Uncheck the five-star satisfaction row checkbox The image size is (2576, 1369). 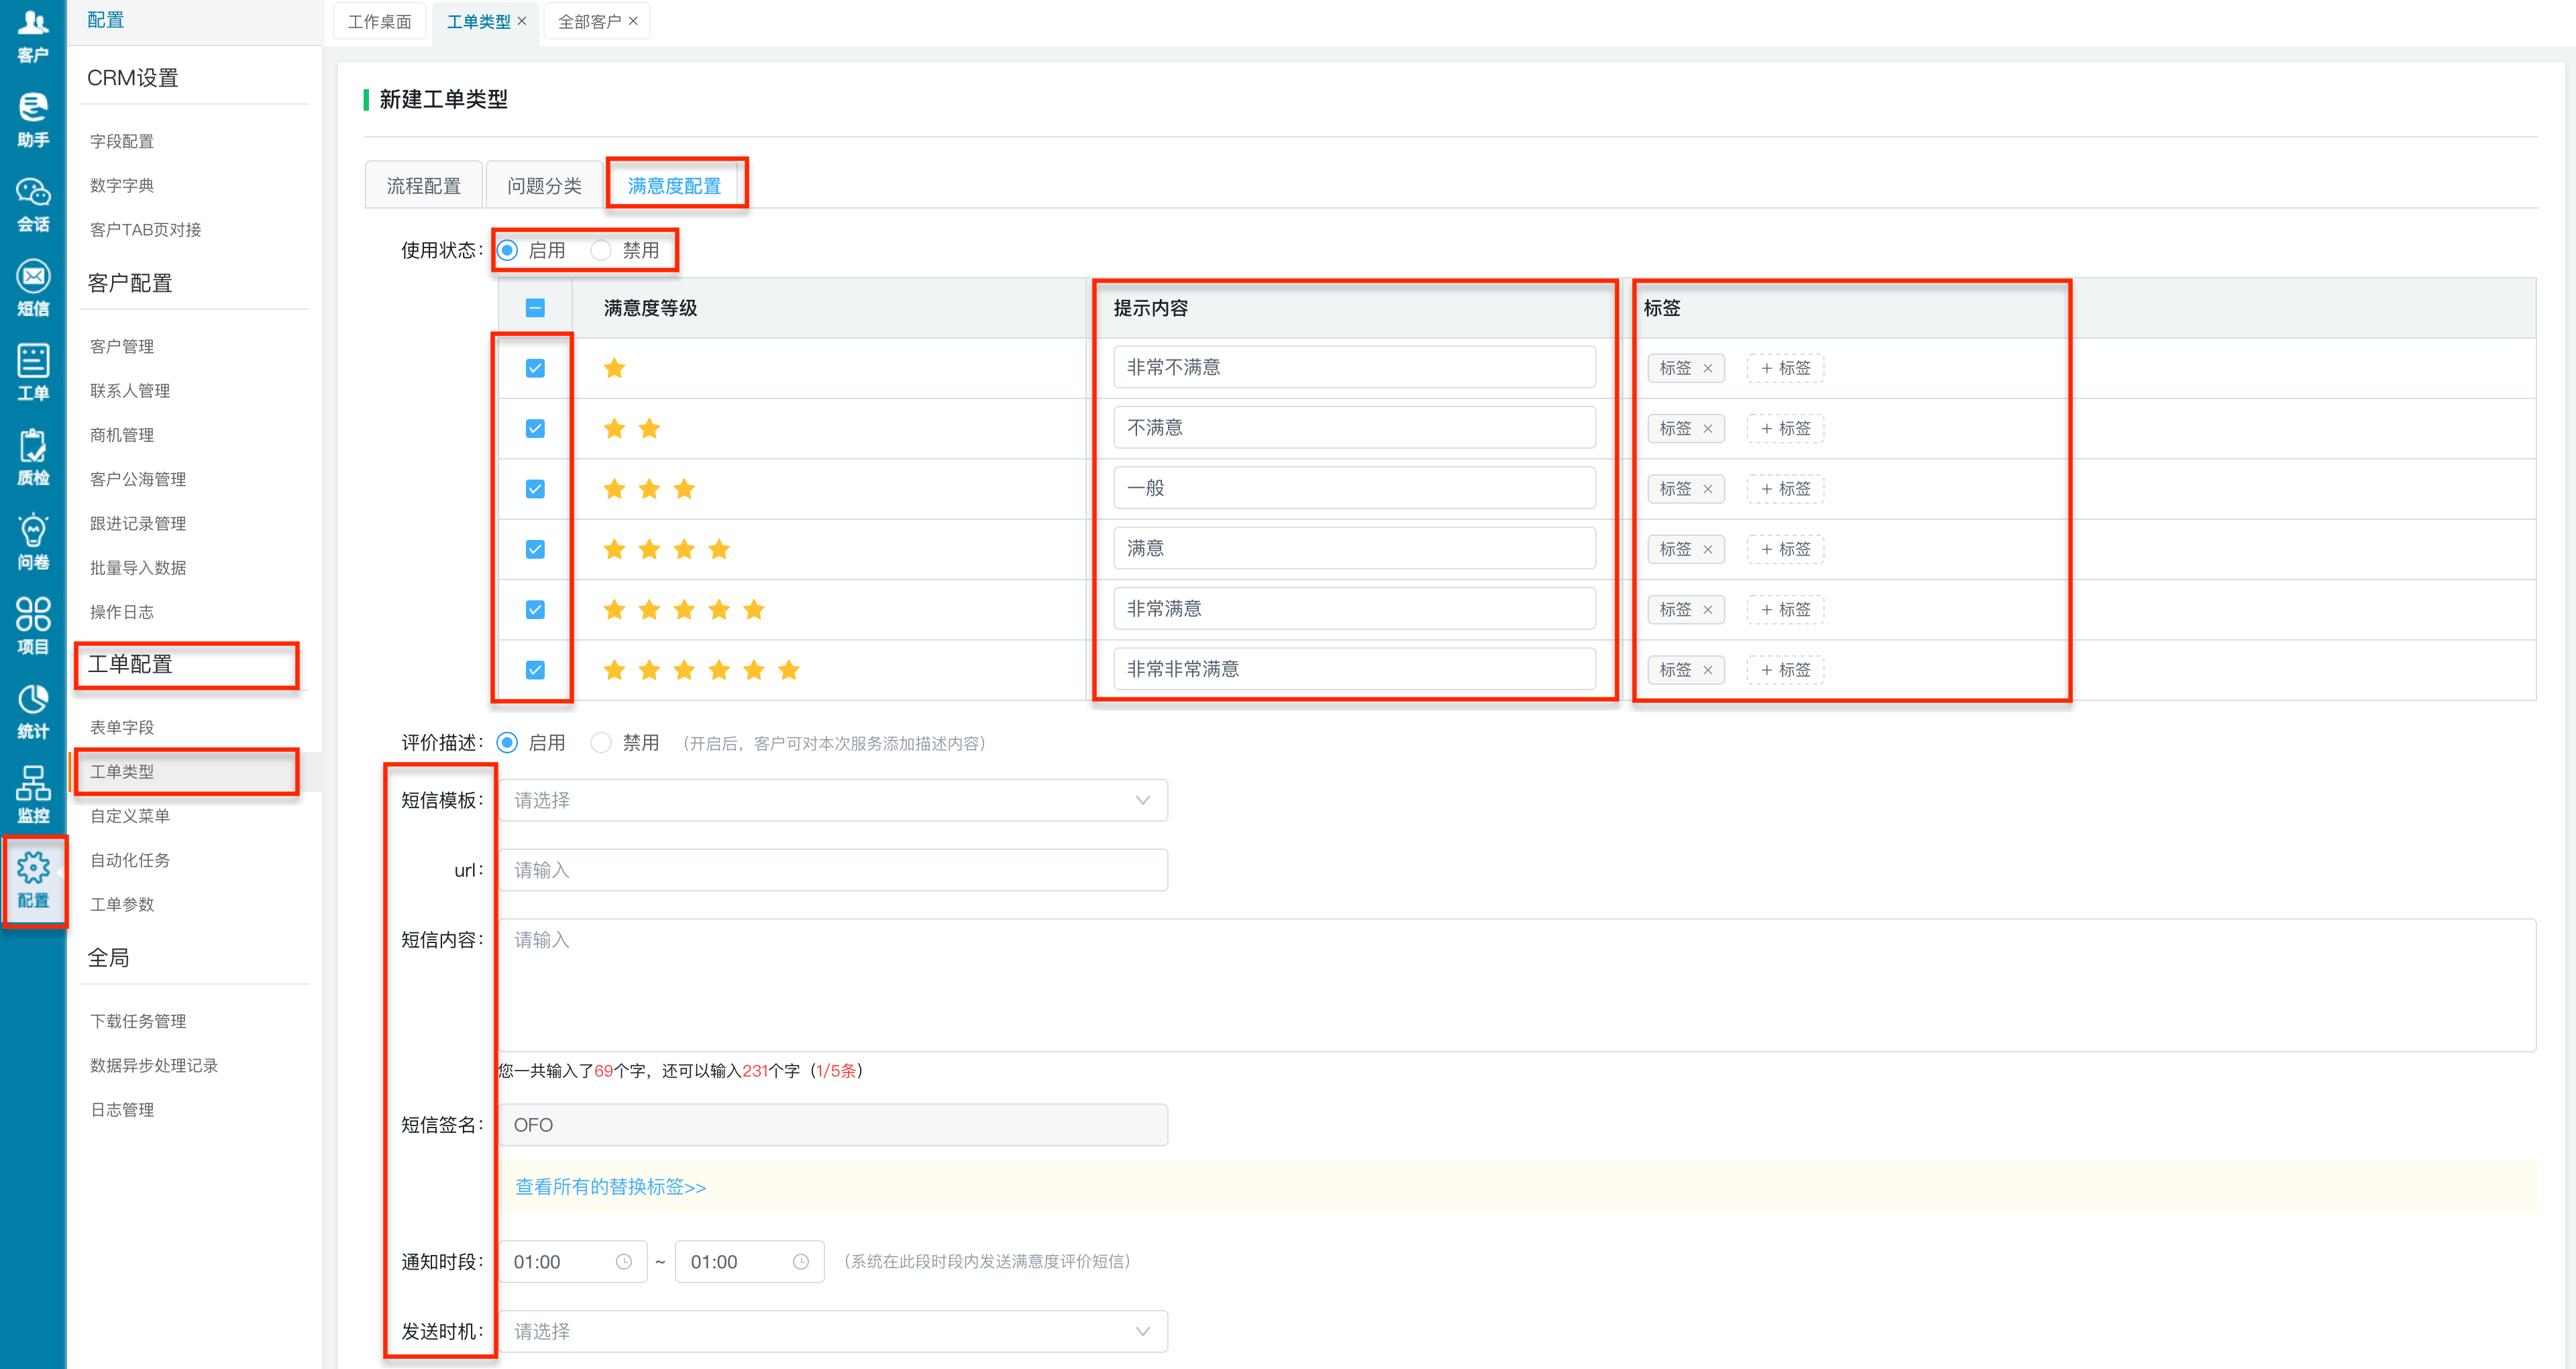pyautogui.click(x=535, y=609)
